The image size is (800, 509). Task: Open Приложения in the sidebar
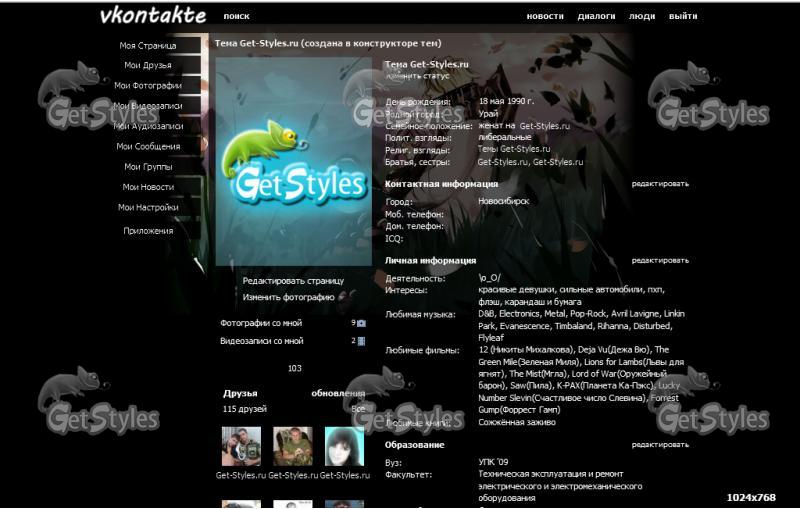click(148, 231)
